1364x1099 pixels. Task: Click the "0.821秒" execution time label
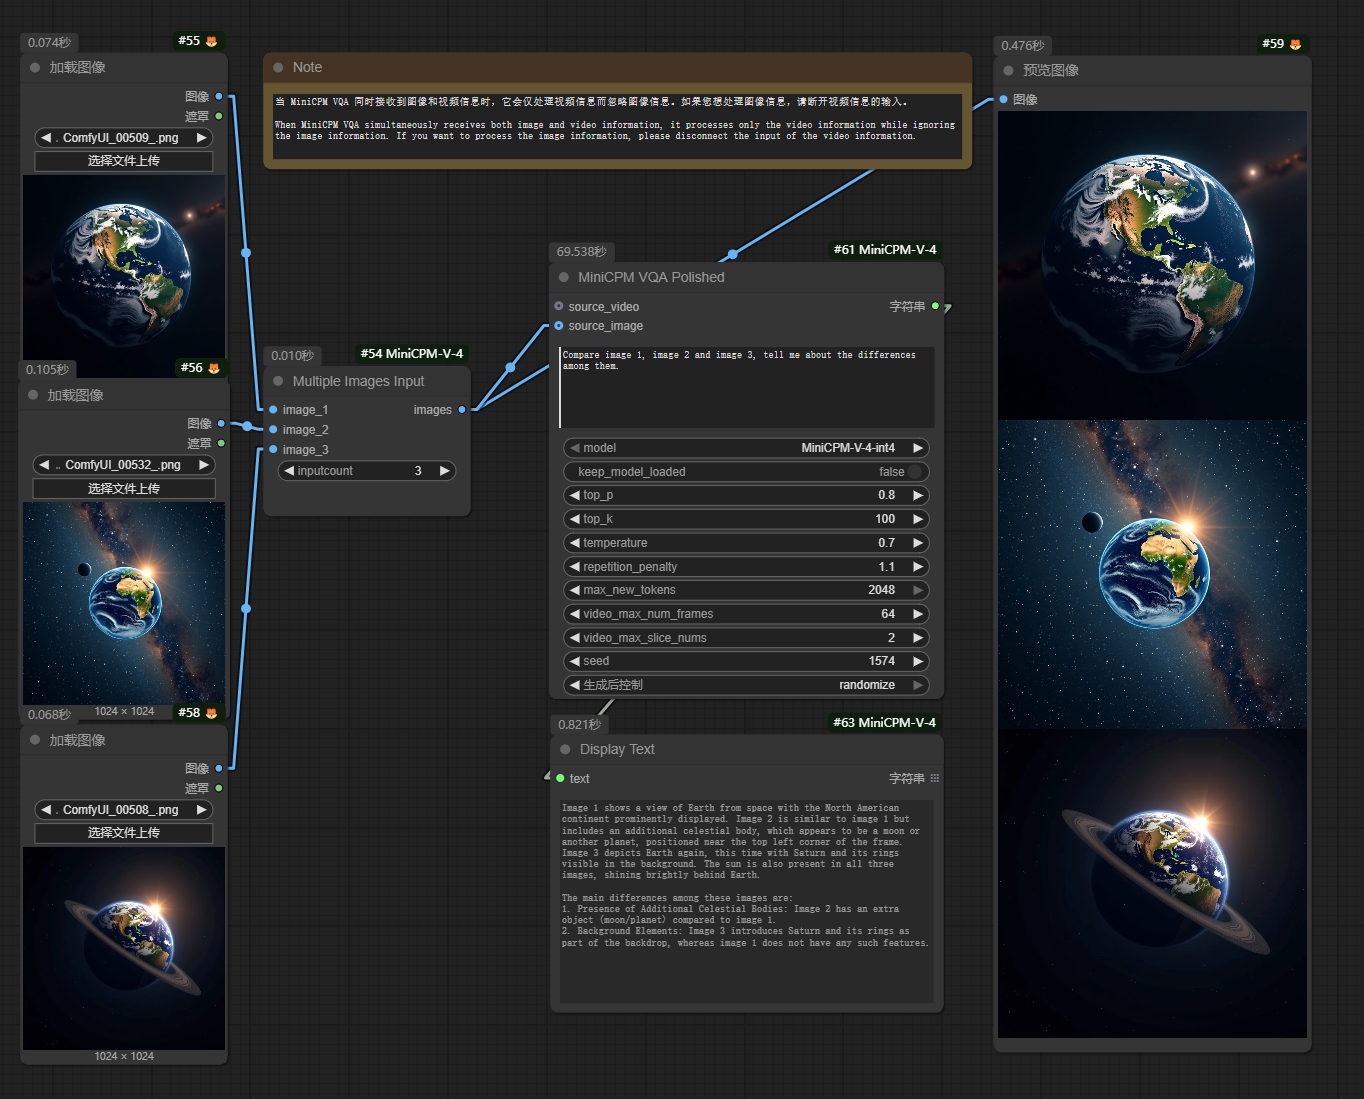point(580,724)
